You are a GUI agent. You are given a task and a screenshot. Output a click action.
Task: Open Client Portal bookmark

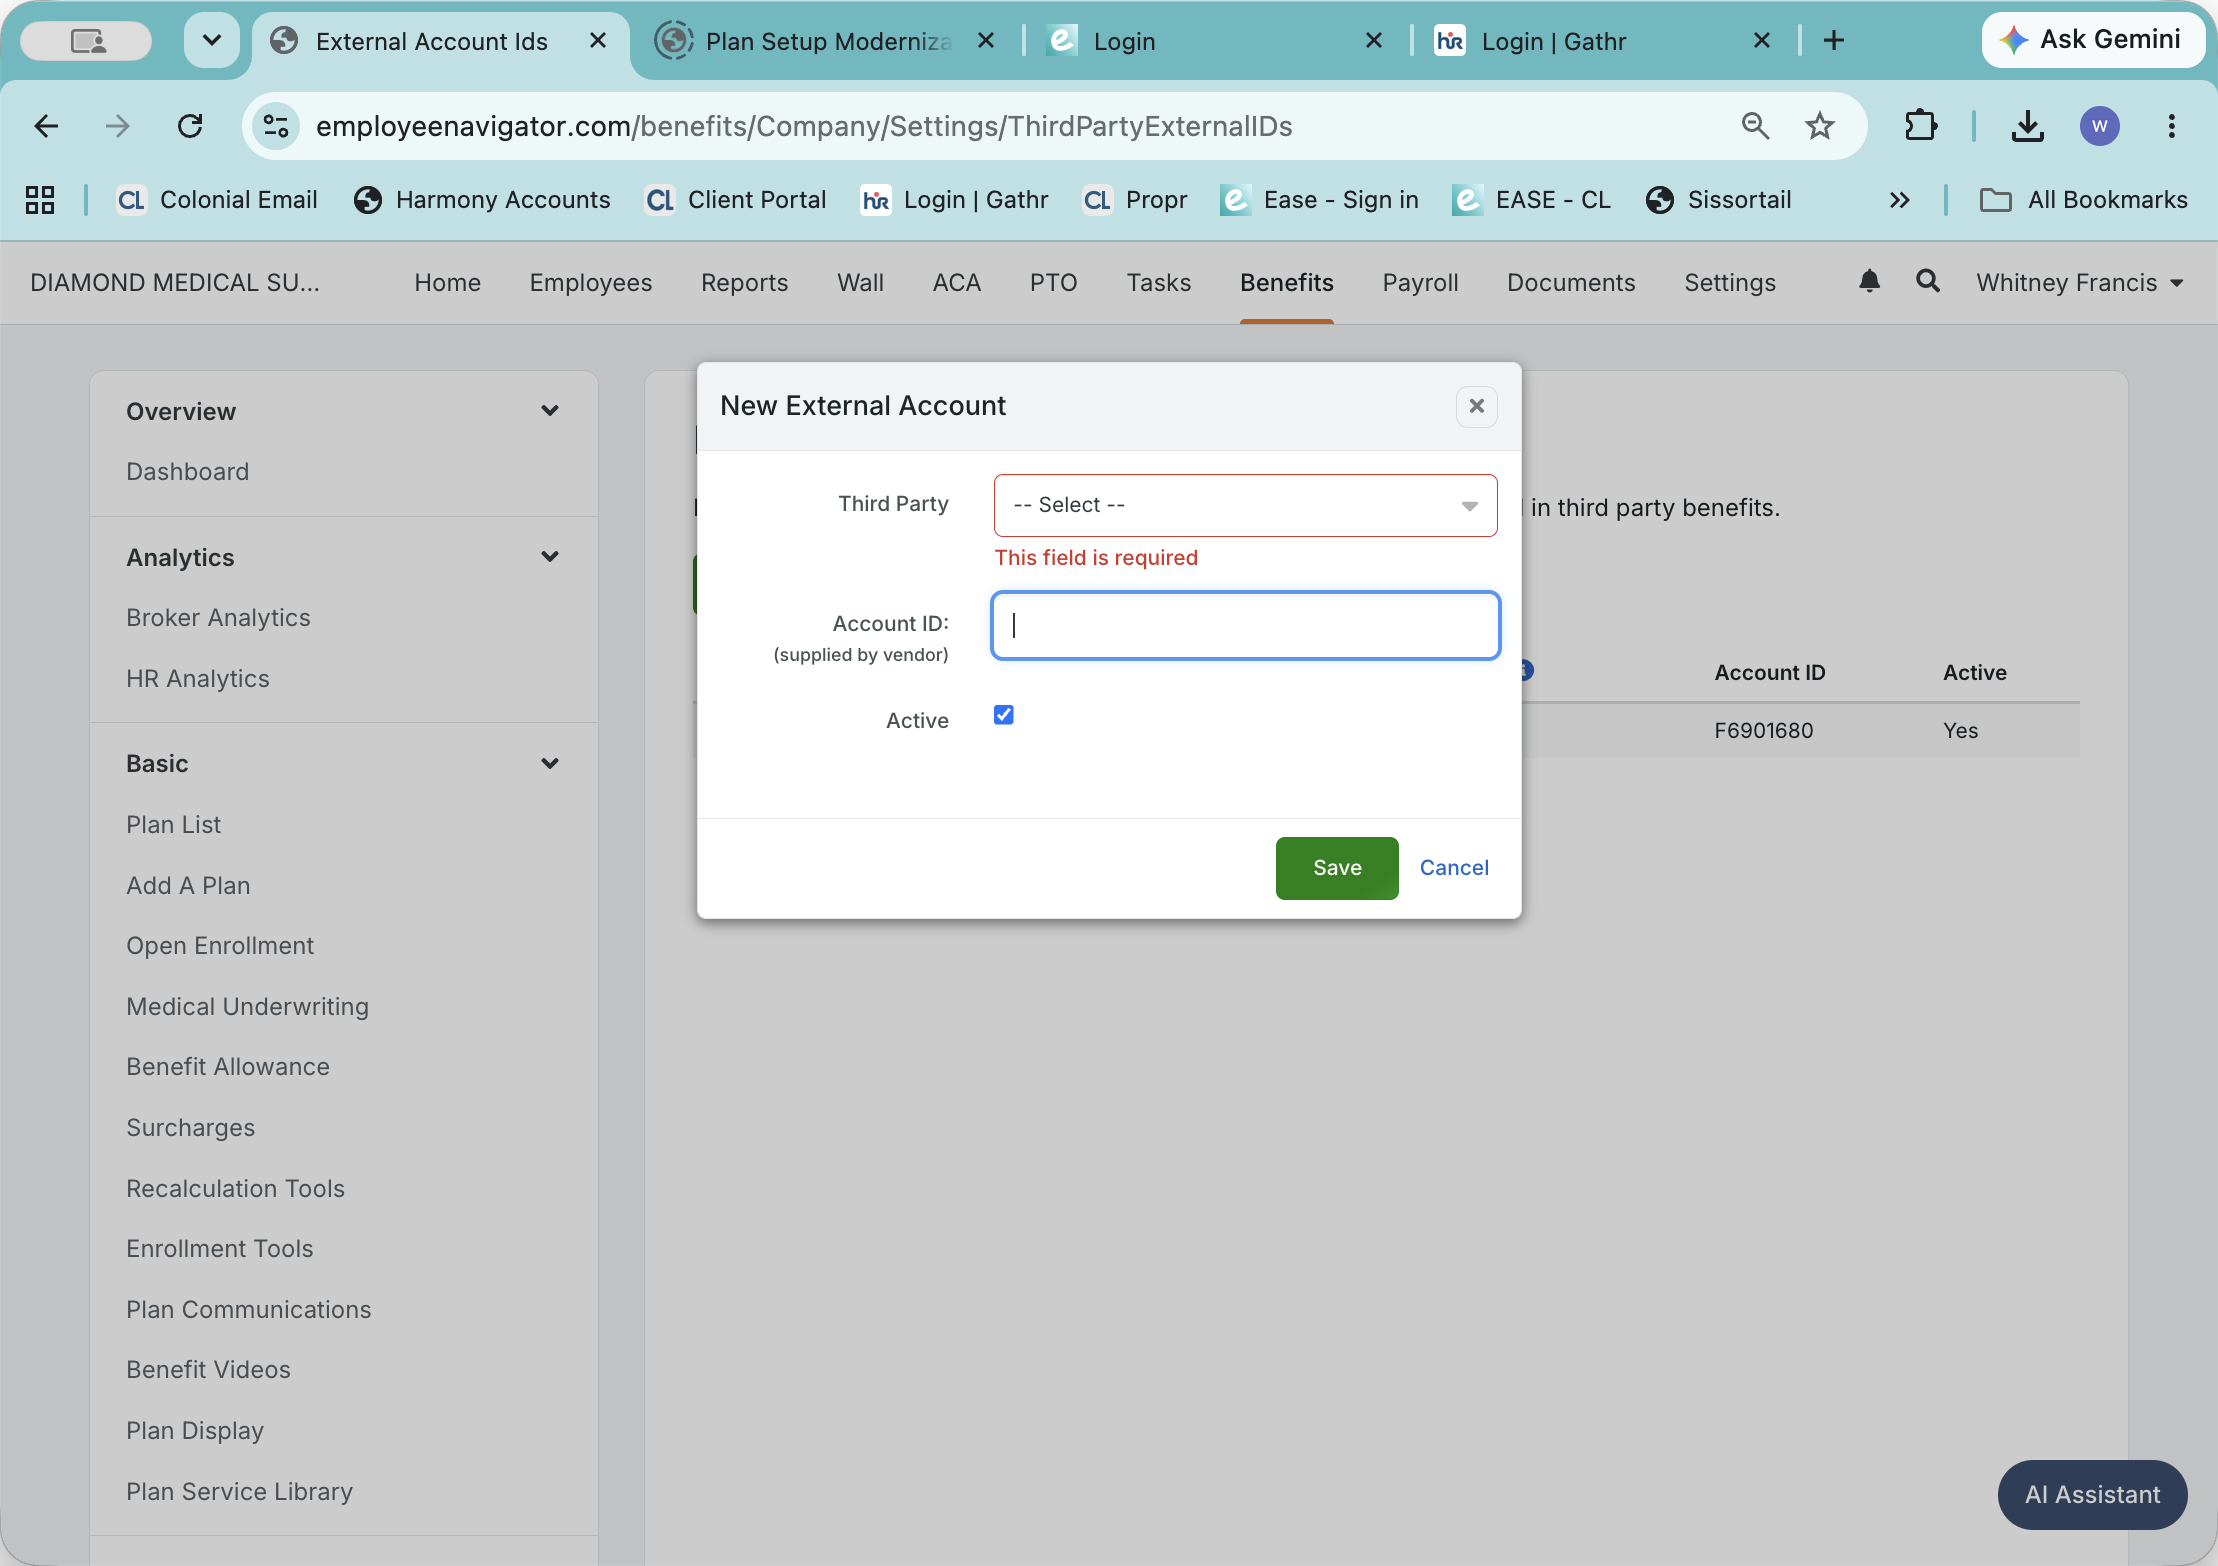[x=736, y=200]
